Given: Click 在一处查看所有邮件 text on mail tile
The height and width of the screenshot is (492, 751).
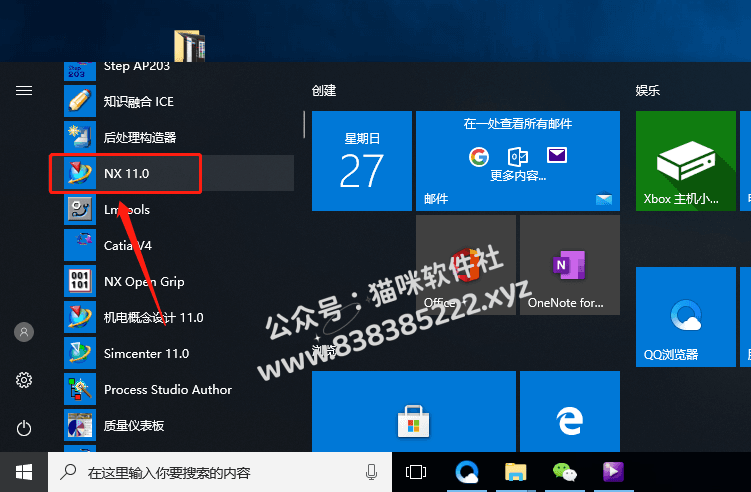Looking at the screenshot, I should [518, 124].
